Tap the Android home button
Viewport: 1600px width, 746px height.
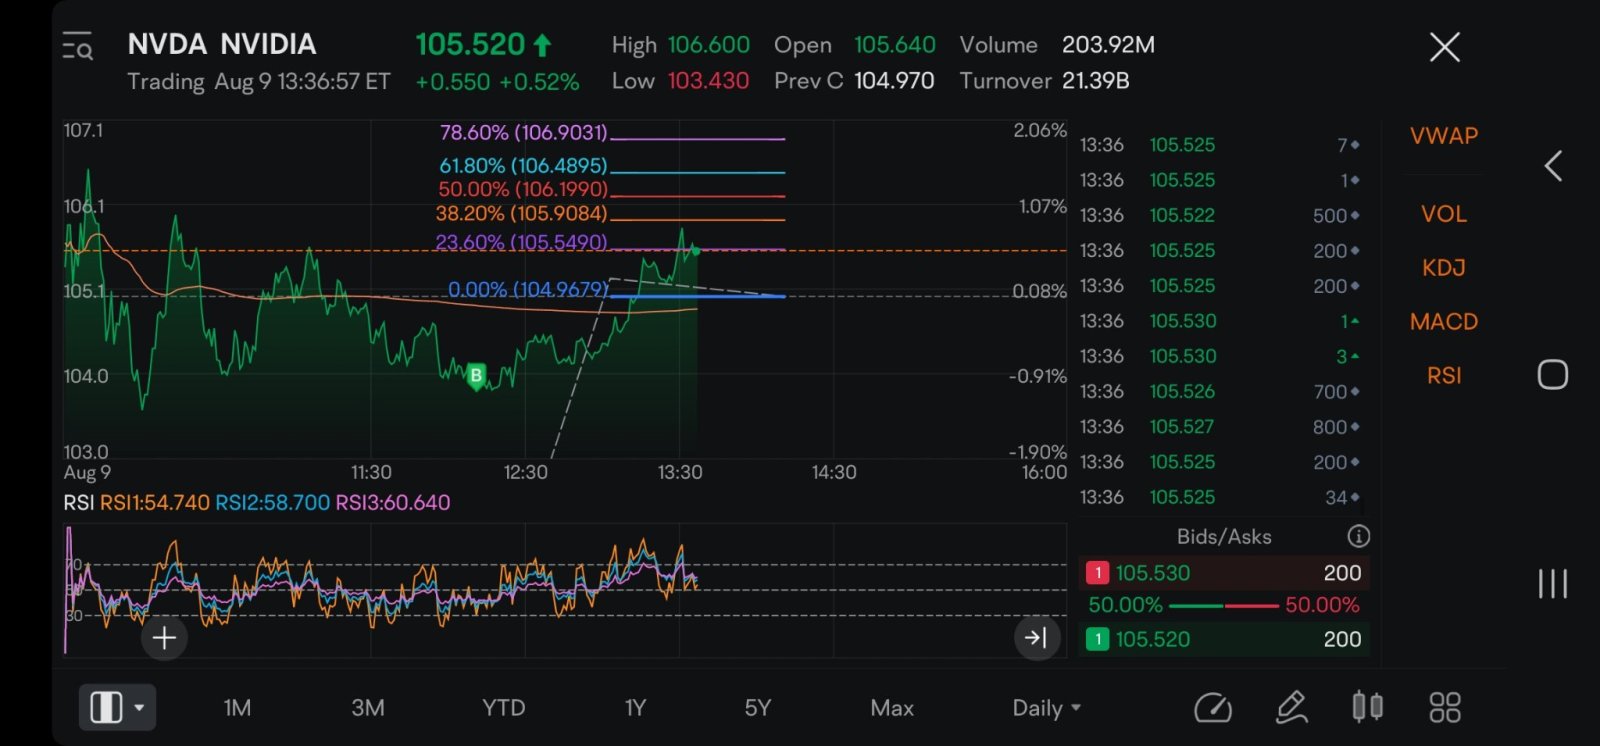pyautogui.click(x=1552, y=375)
